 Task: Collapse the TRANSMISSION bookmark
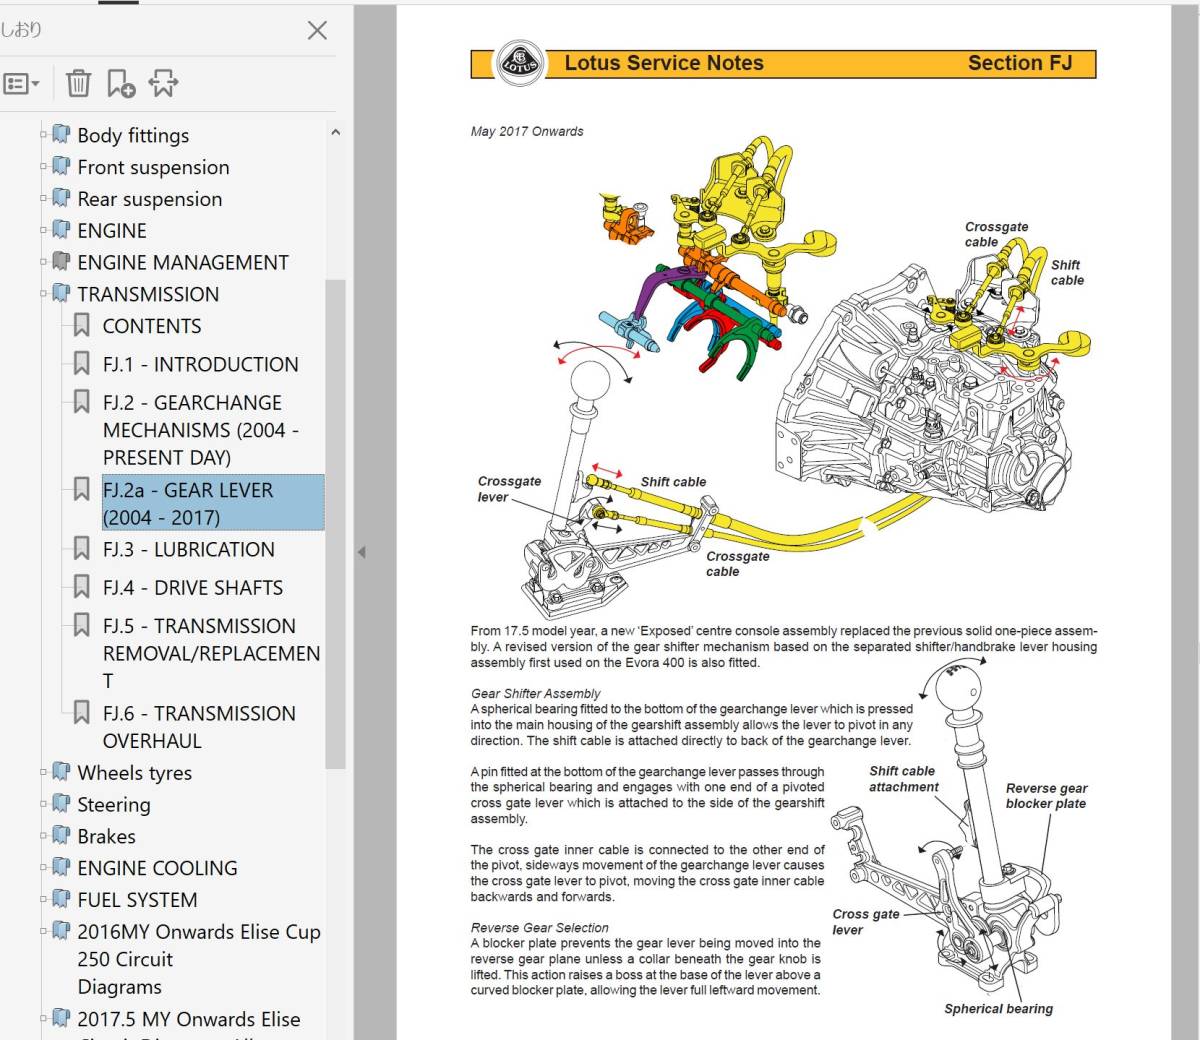(x=43, y=294)
